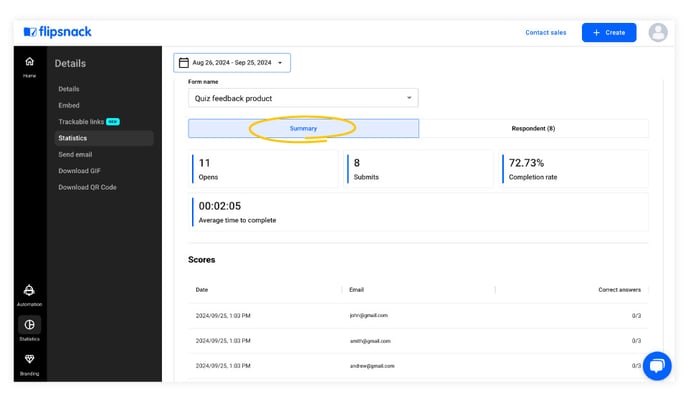Open the Quiz feedback product form dropdown
This screenshot has width=688, height=402.
[x=303, y=98]
